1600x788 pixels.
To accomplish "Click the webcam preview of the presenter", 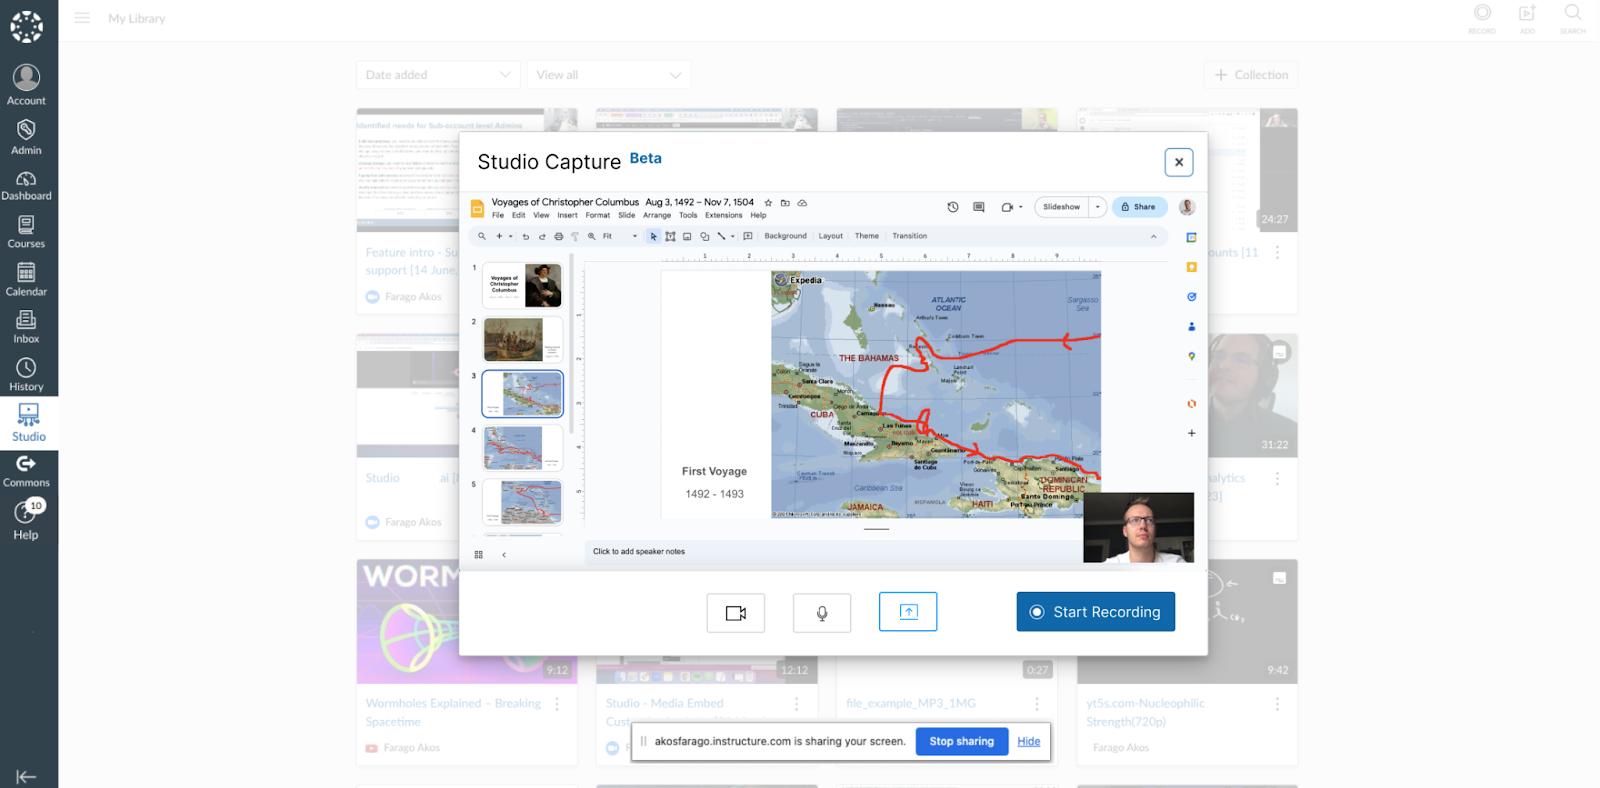I will [x=1139, y=527].
